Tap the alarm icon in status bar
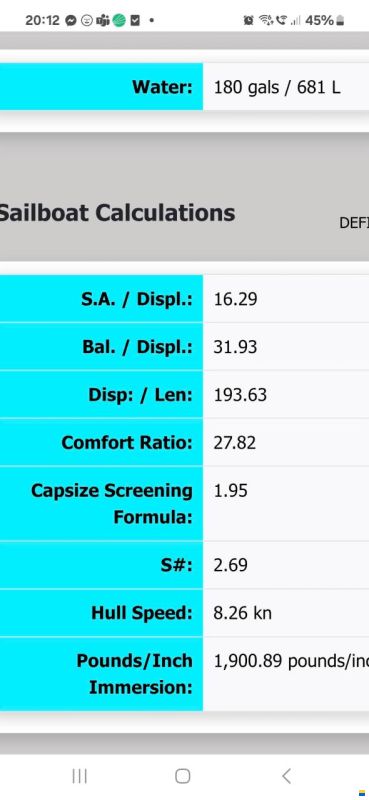The height and width of the screenshot is (800, 369). [249, 20]
